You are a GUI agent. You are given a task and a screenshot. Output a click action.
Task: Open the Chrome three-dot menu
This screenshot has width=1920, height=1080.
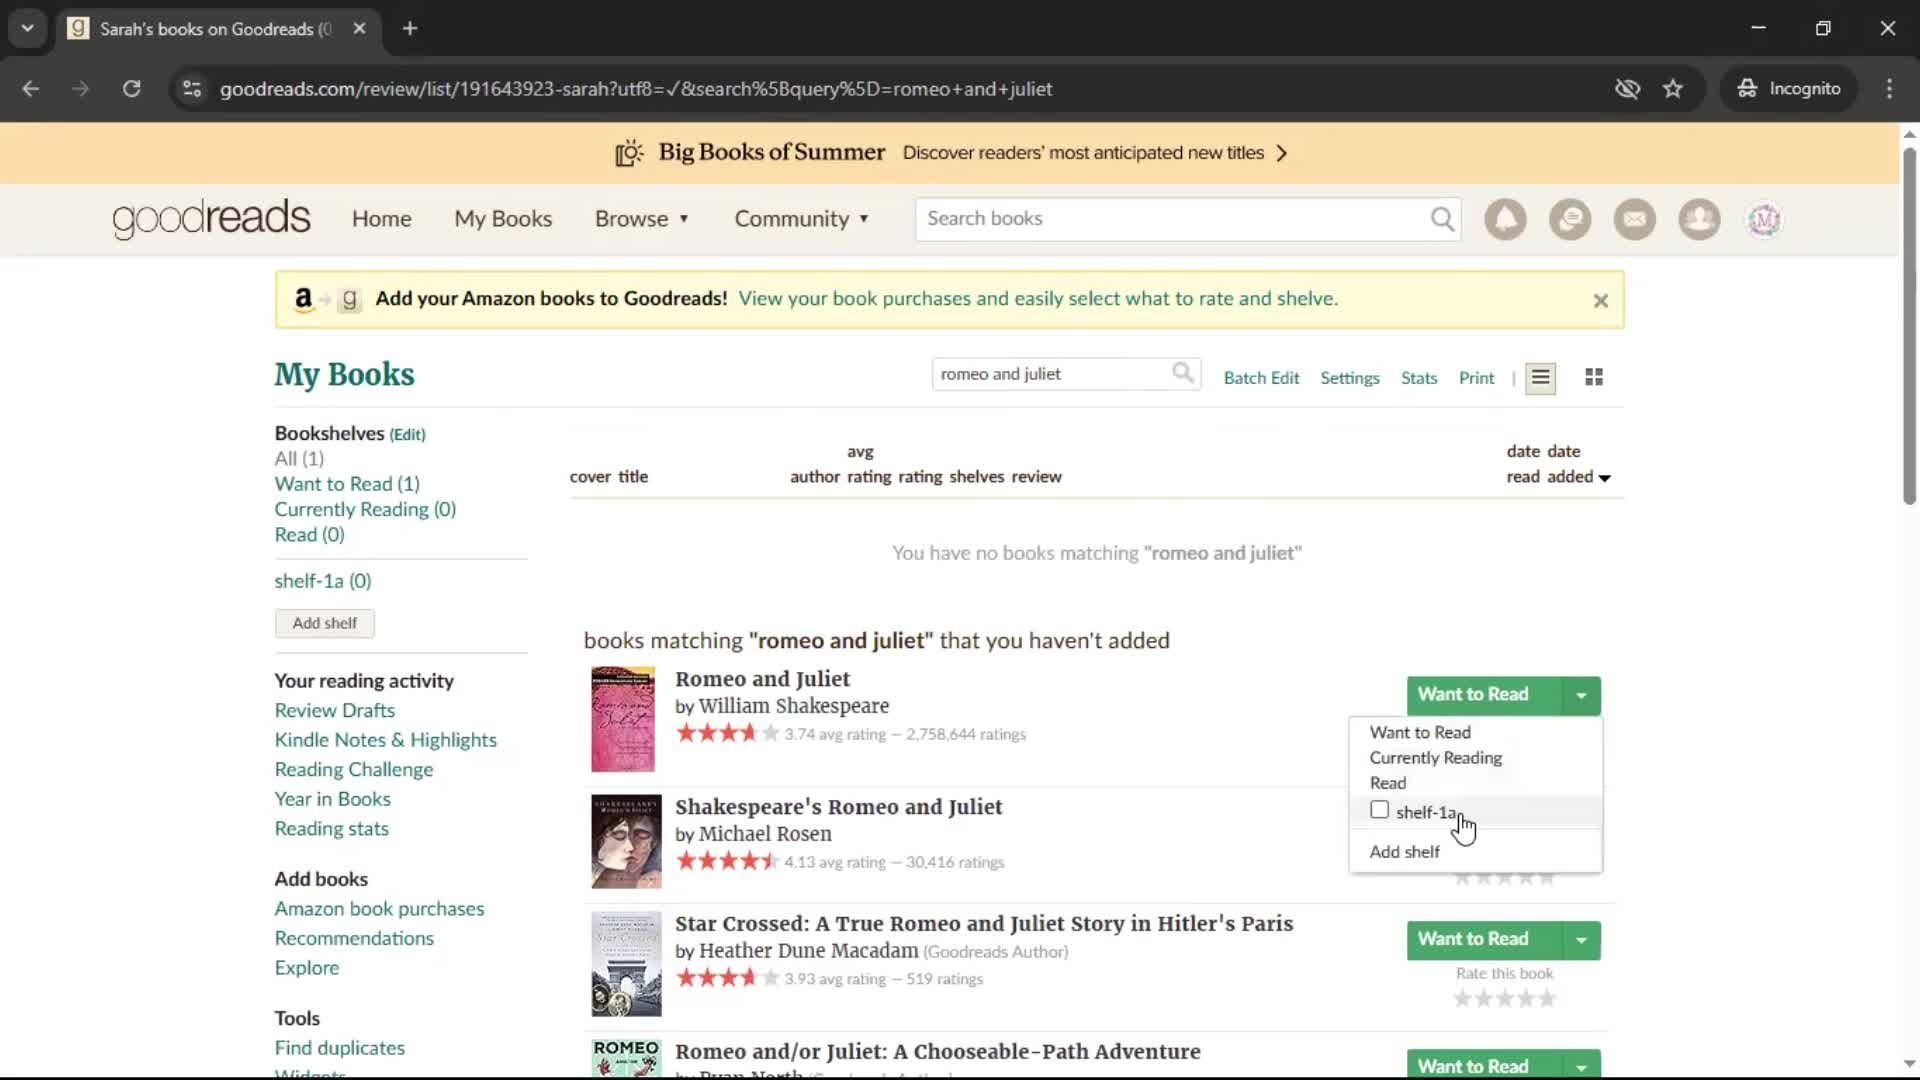click(1889, 89)
